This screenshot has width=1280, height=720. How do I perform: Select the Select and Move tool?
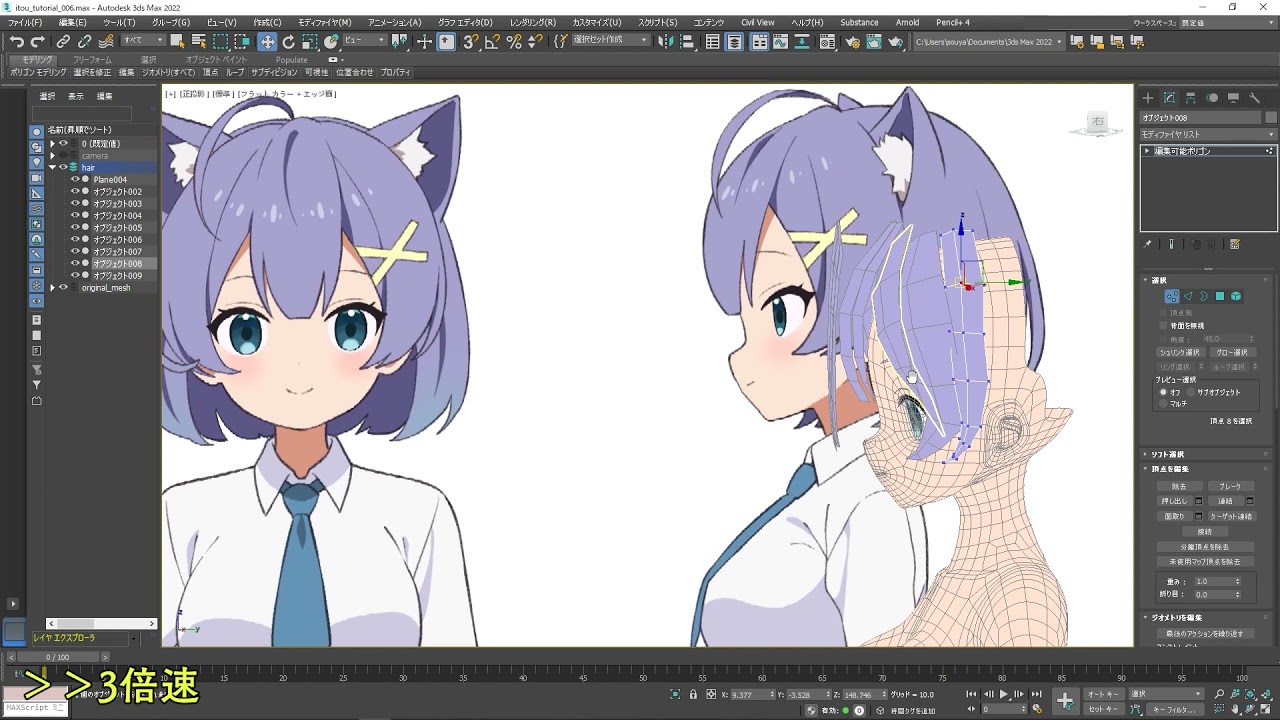267,41
